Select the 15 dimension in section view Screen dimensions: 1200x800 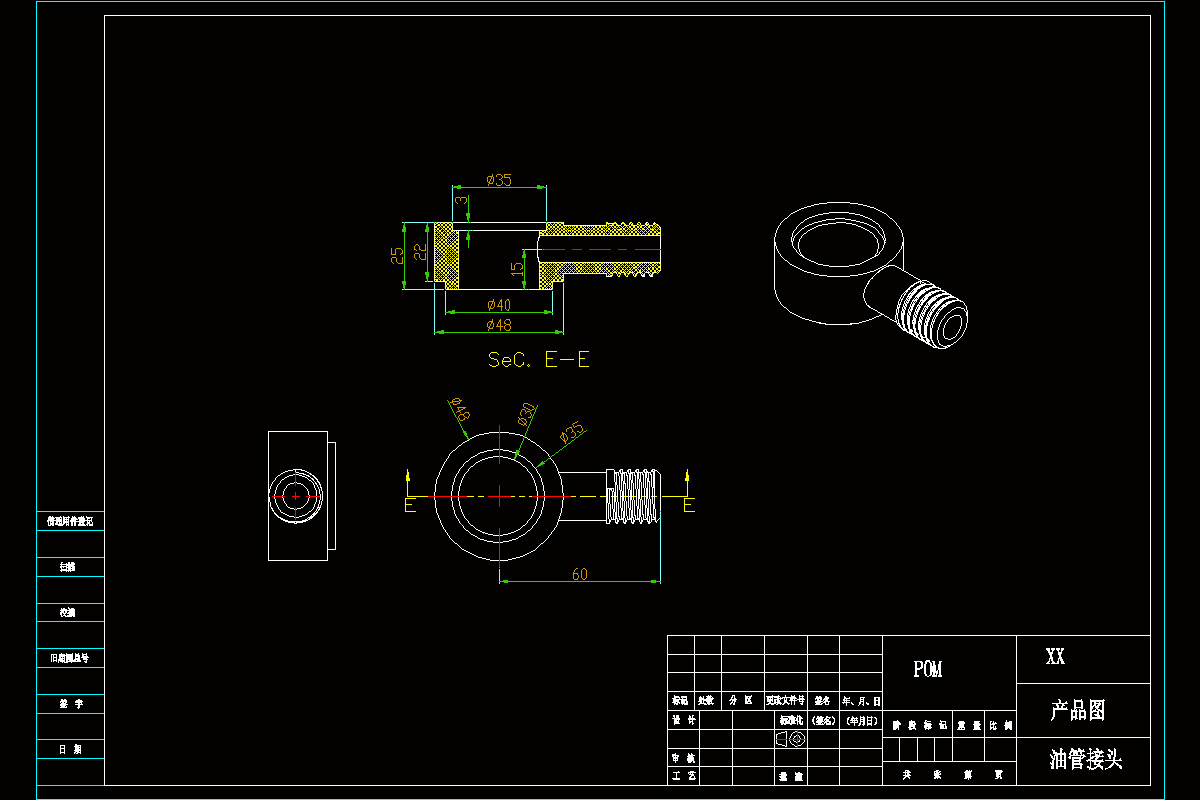(517, 268)
